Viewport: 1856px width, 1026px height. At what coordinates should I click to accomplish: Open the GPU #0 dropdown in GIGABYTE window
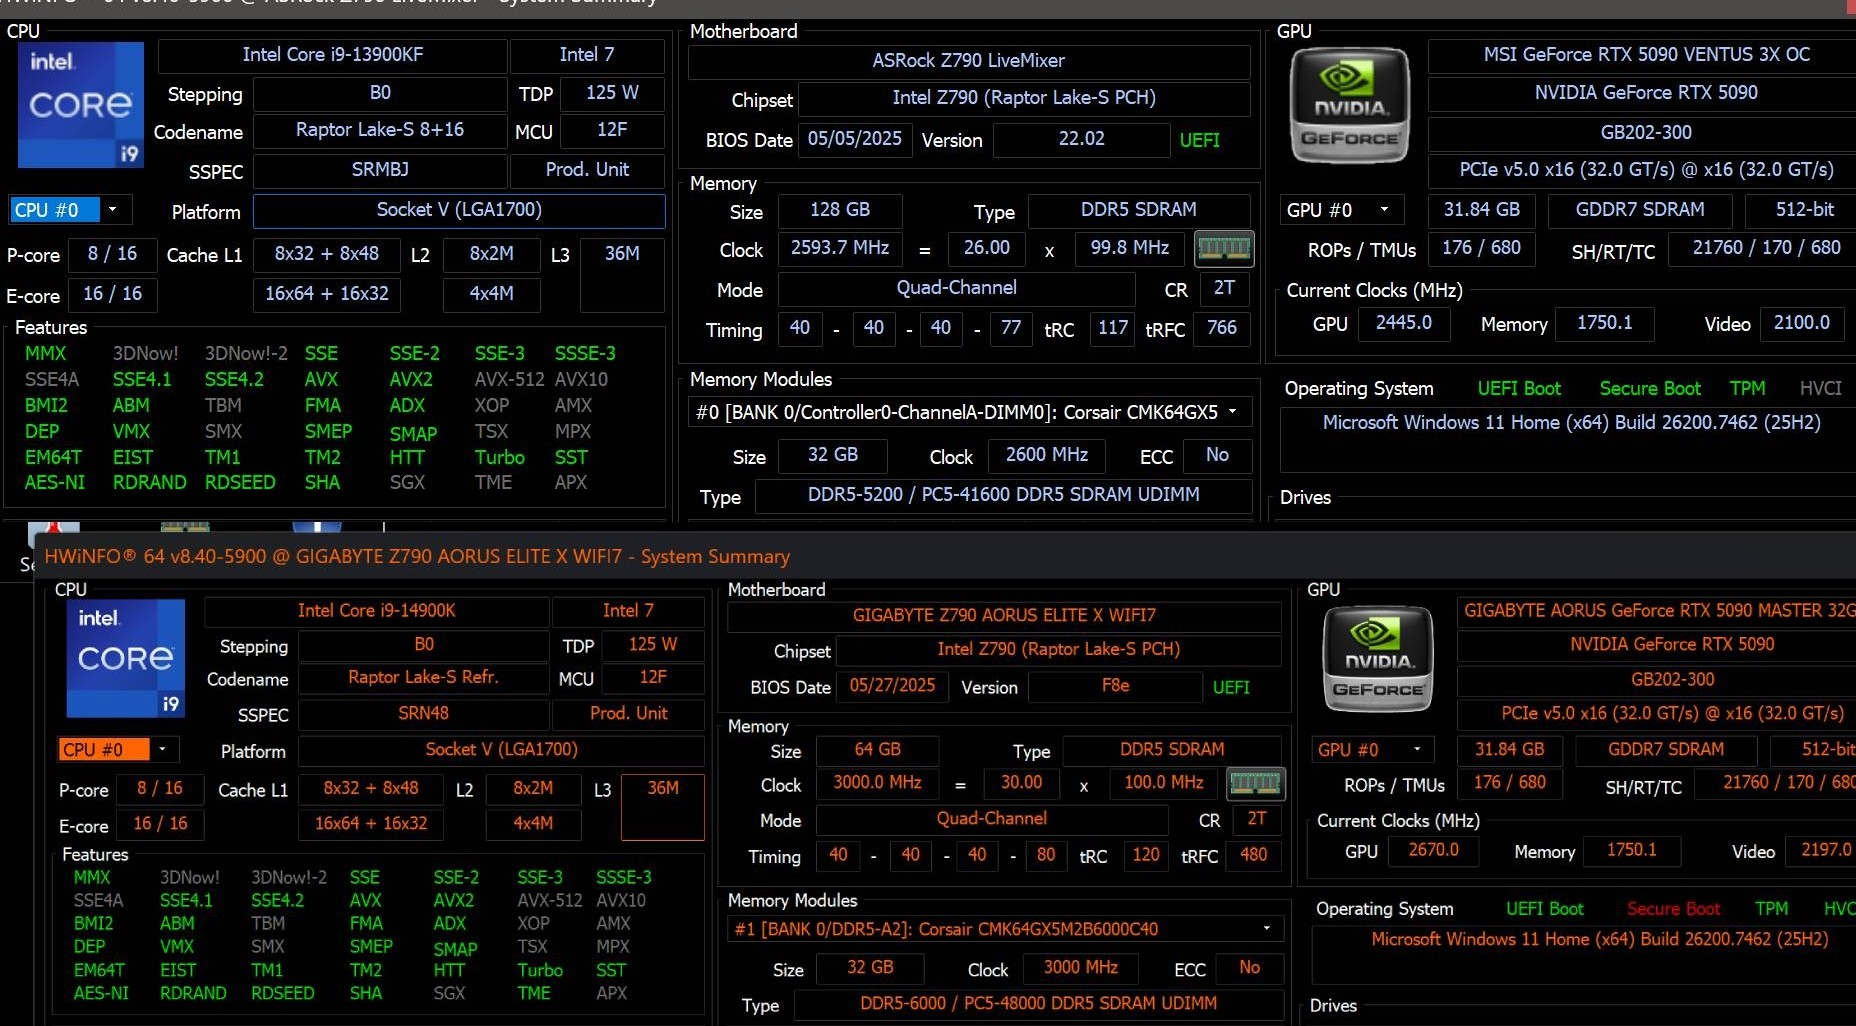(x=1417, y=749)
